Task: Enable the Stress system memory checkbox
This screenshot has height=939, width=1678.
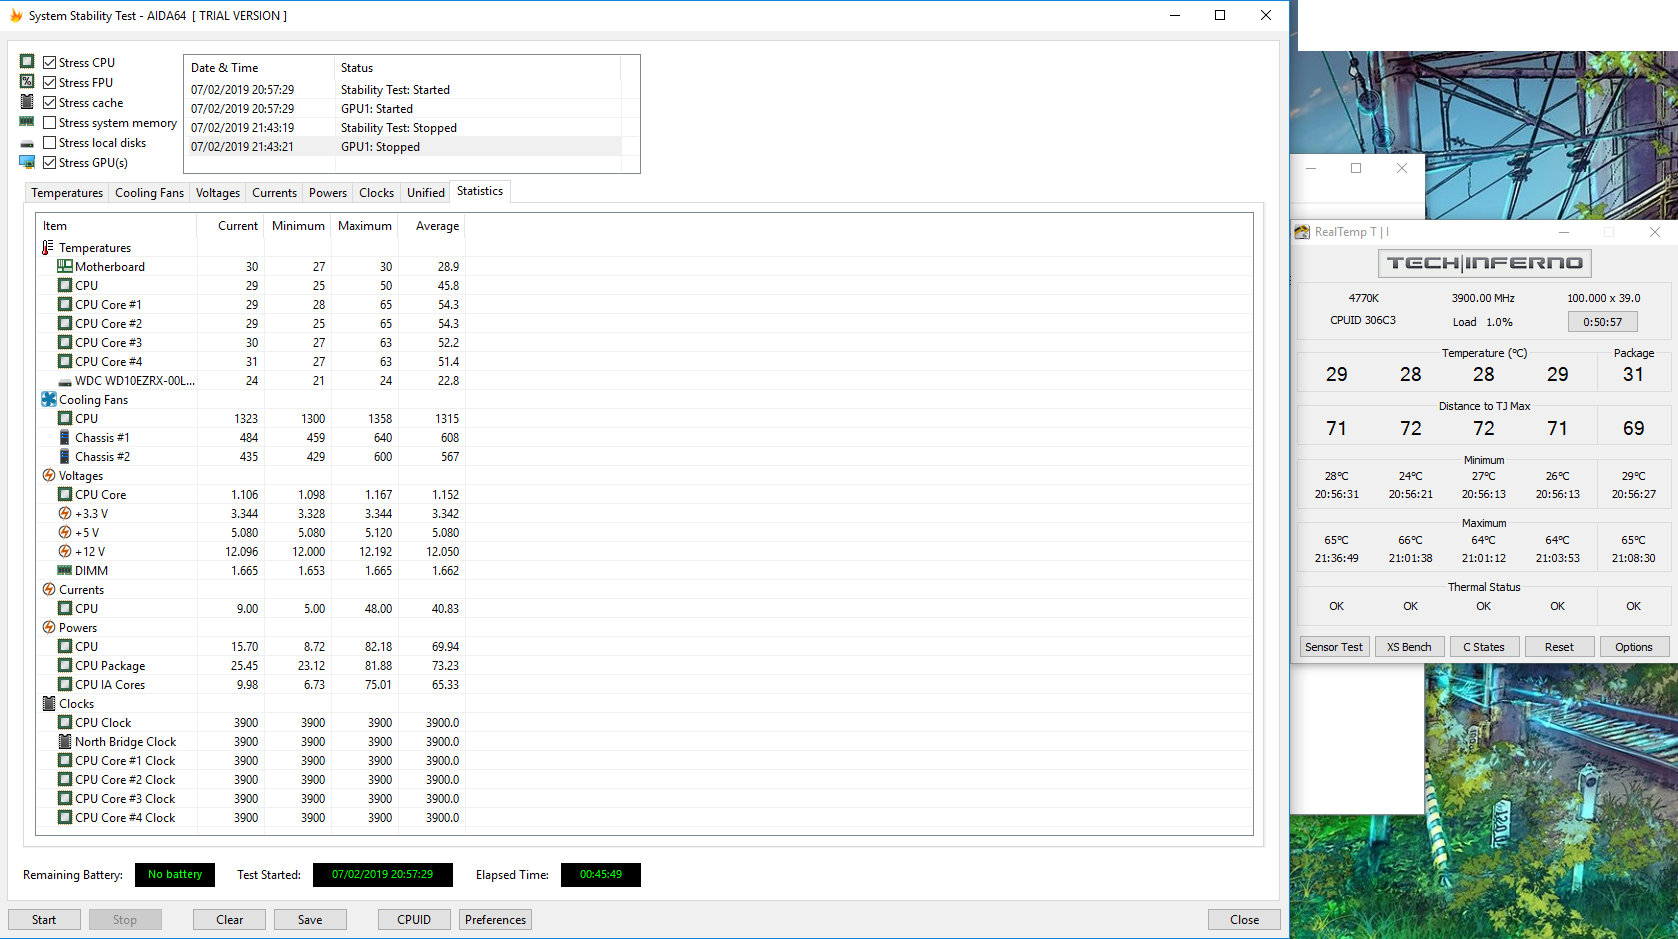Action: [49, 122]
